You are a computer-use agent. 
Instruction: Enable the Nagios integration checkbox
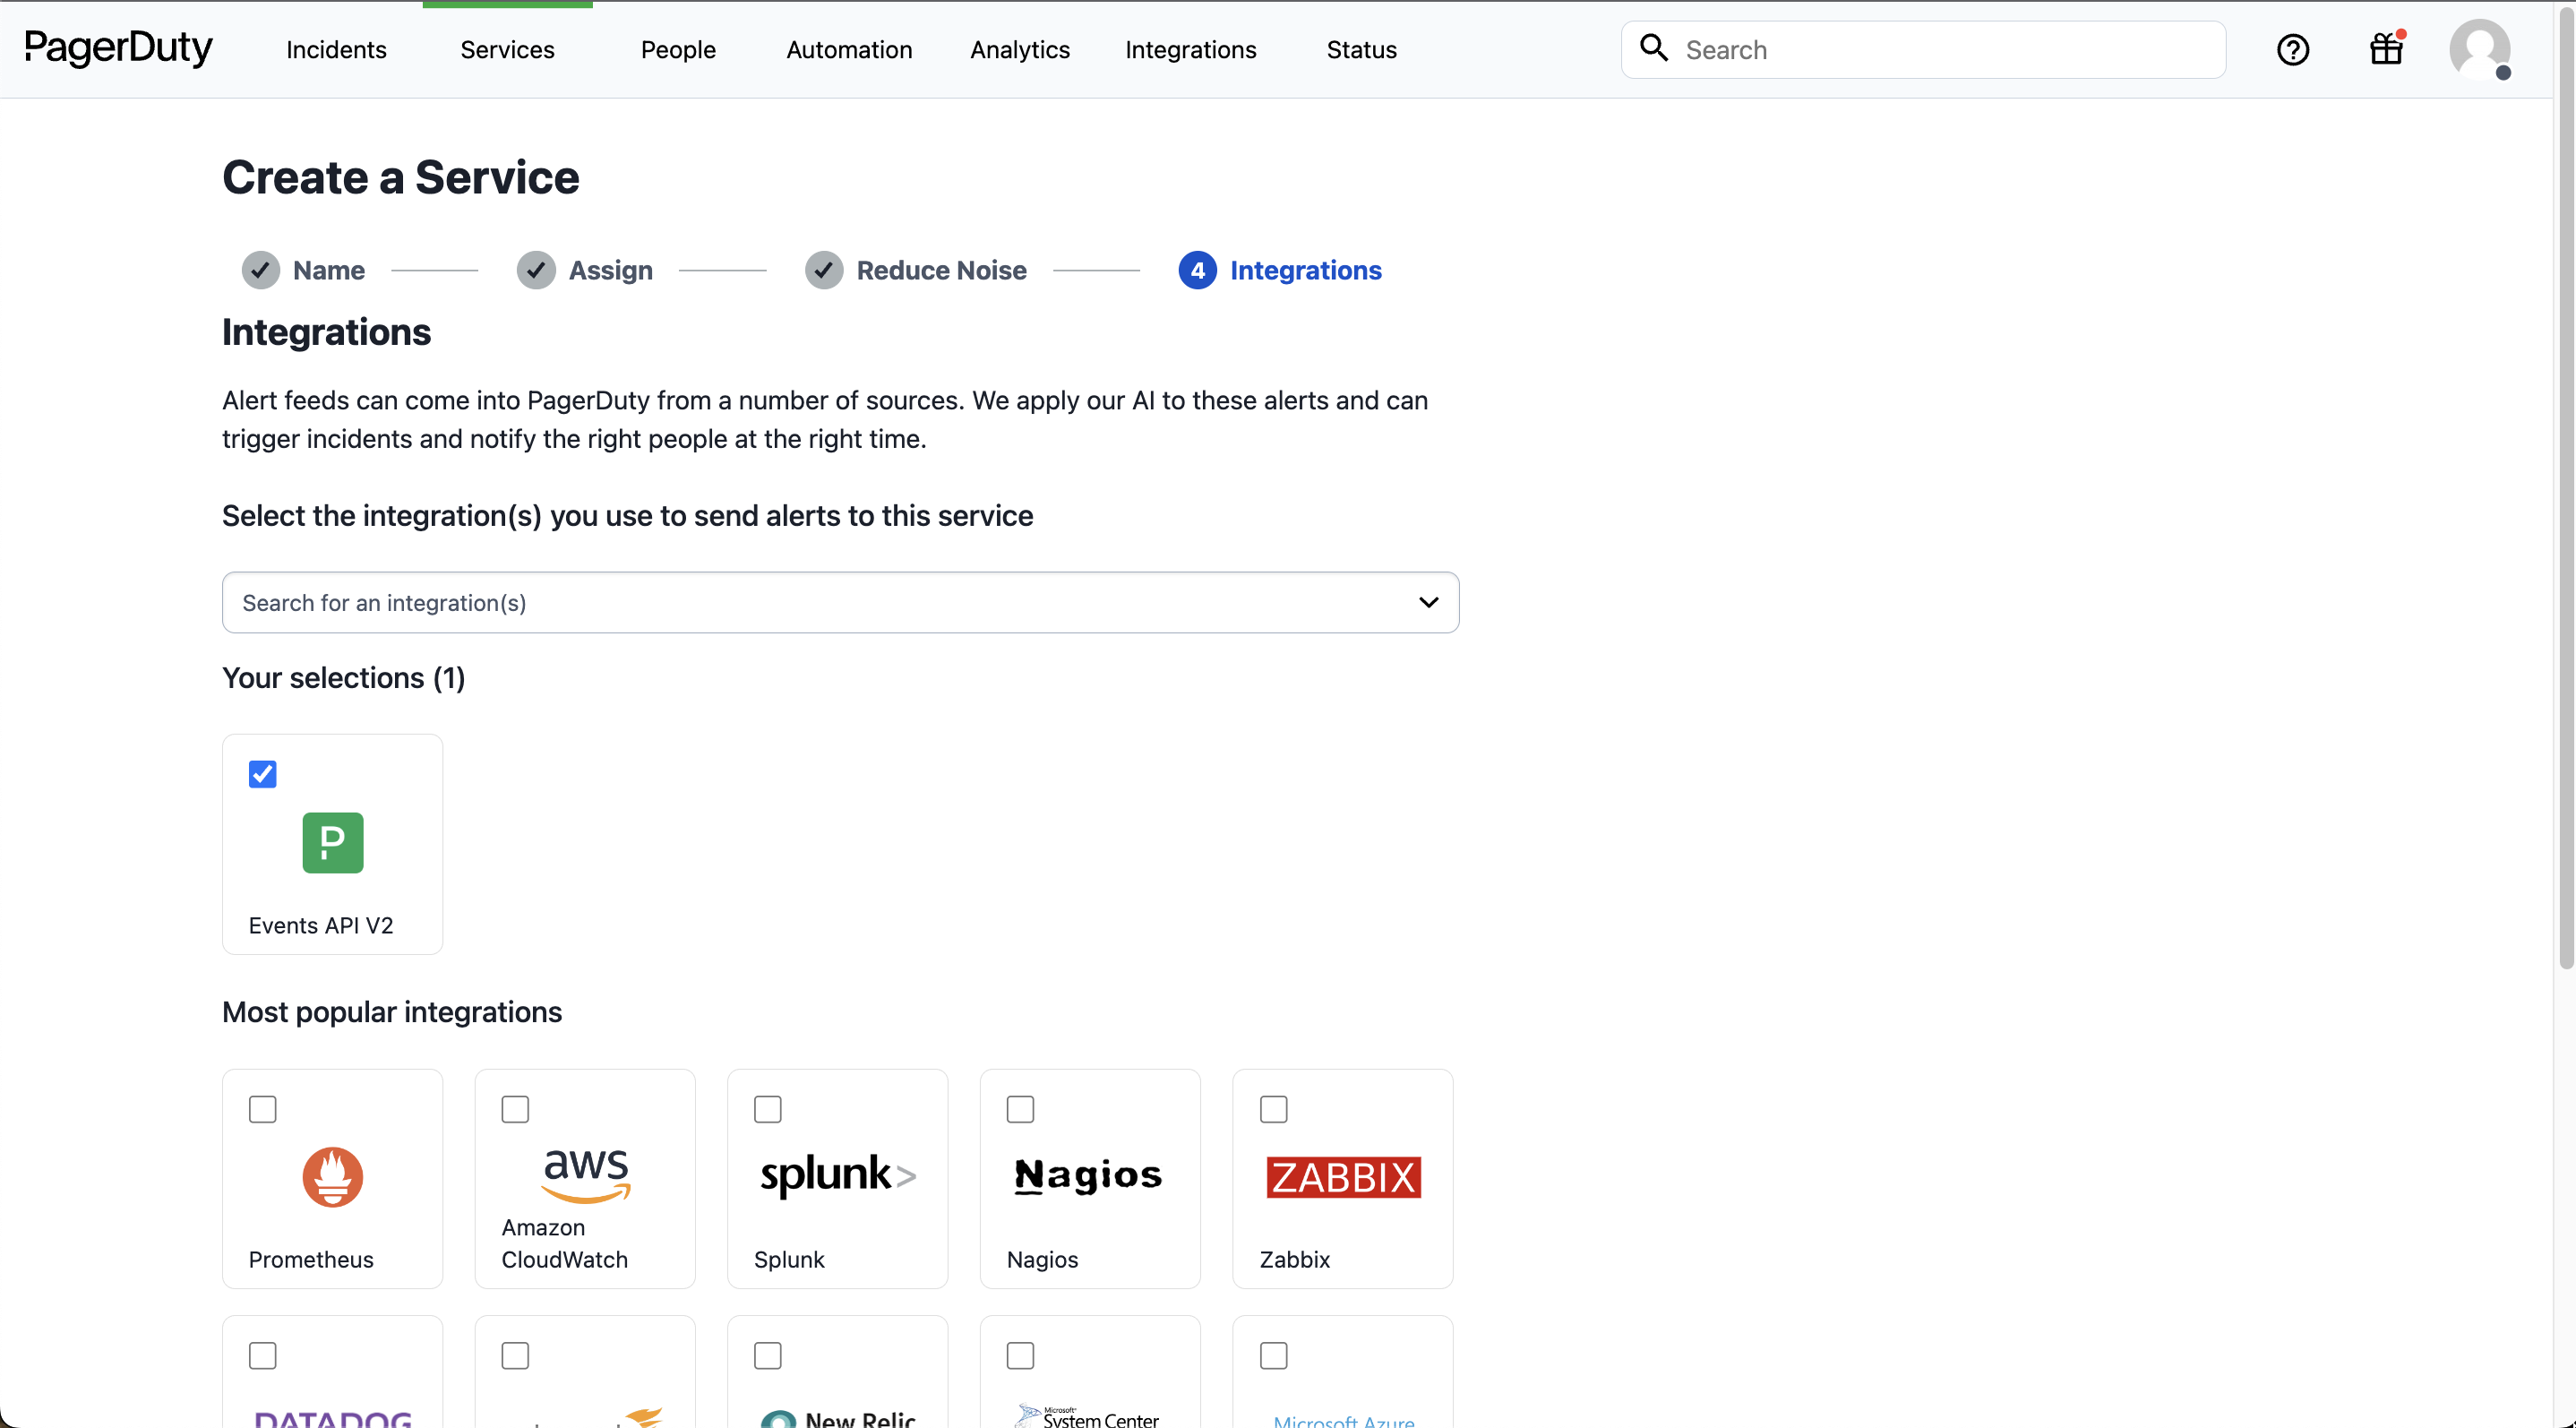click(x=1020, y=1109)
